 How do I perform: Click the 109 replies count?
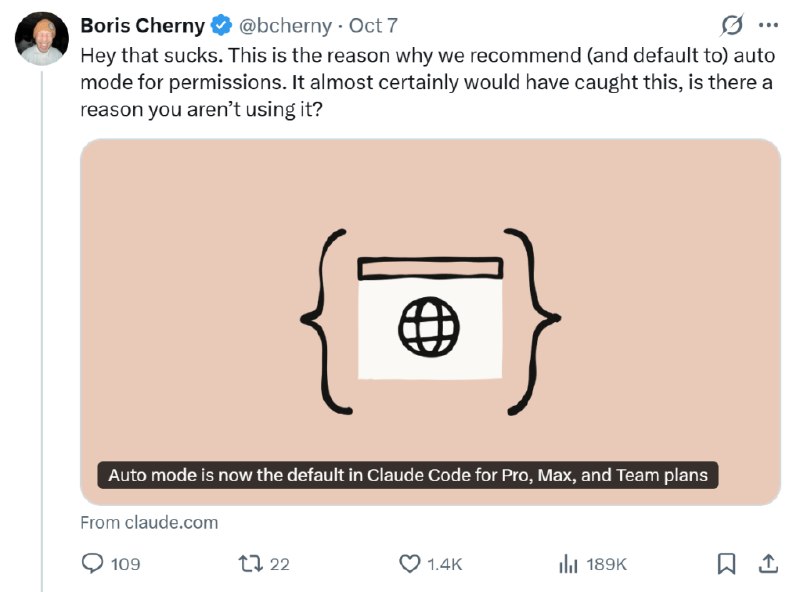pyautogui.click(x=126, y=564)
